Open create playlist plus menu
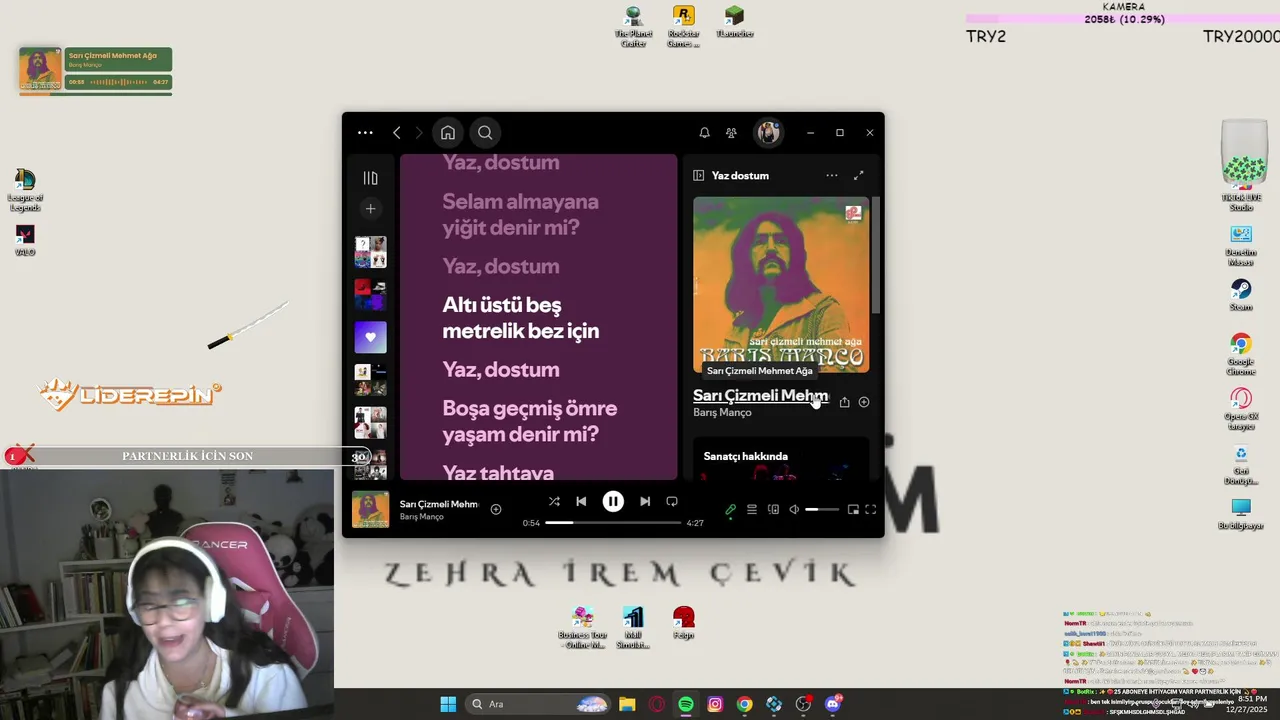Screen dimensions: 1280x720 [370, 209]
